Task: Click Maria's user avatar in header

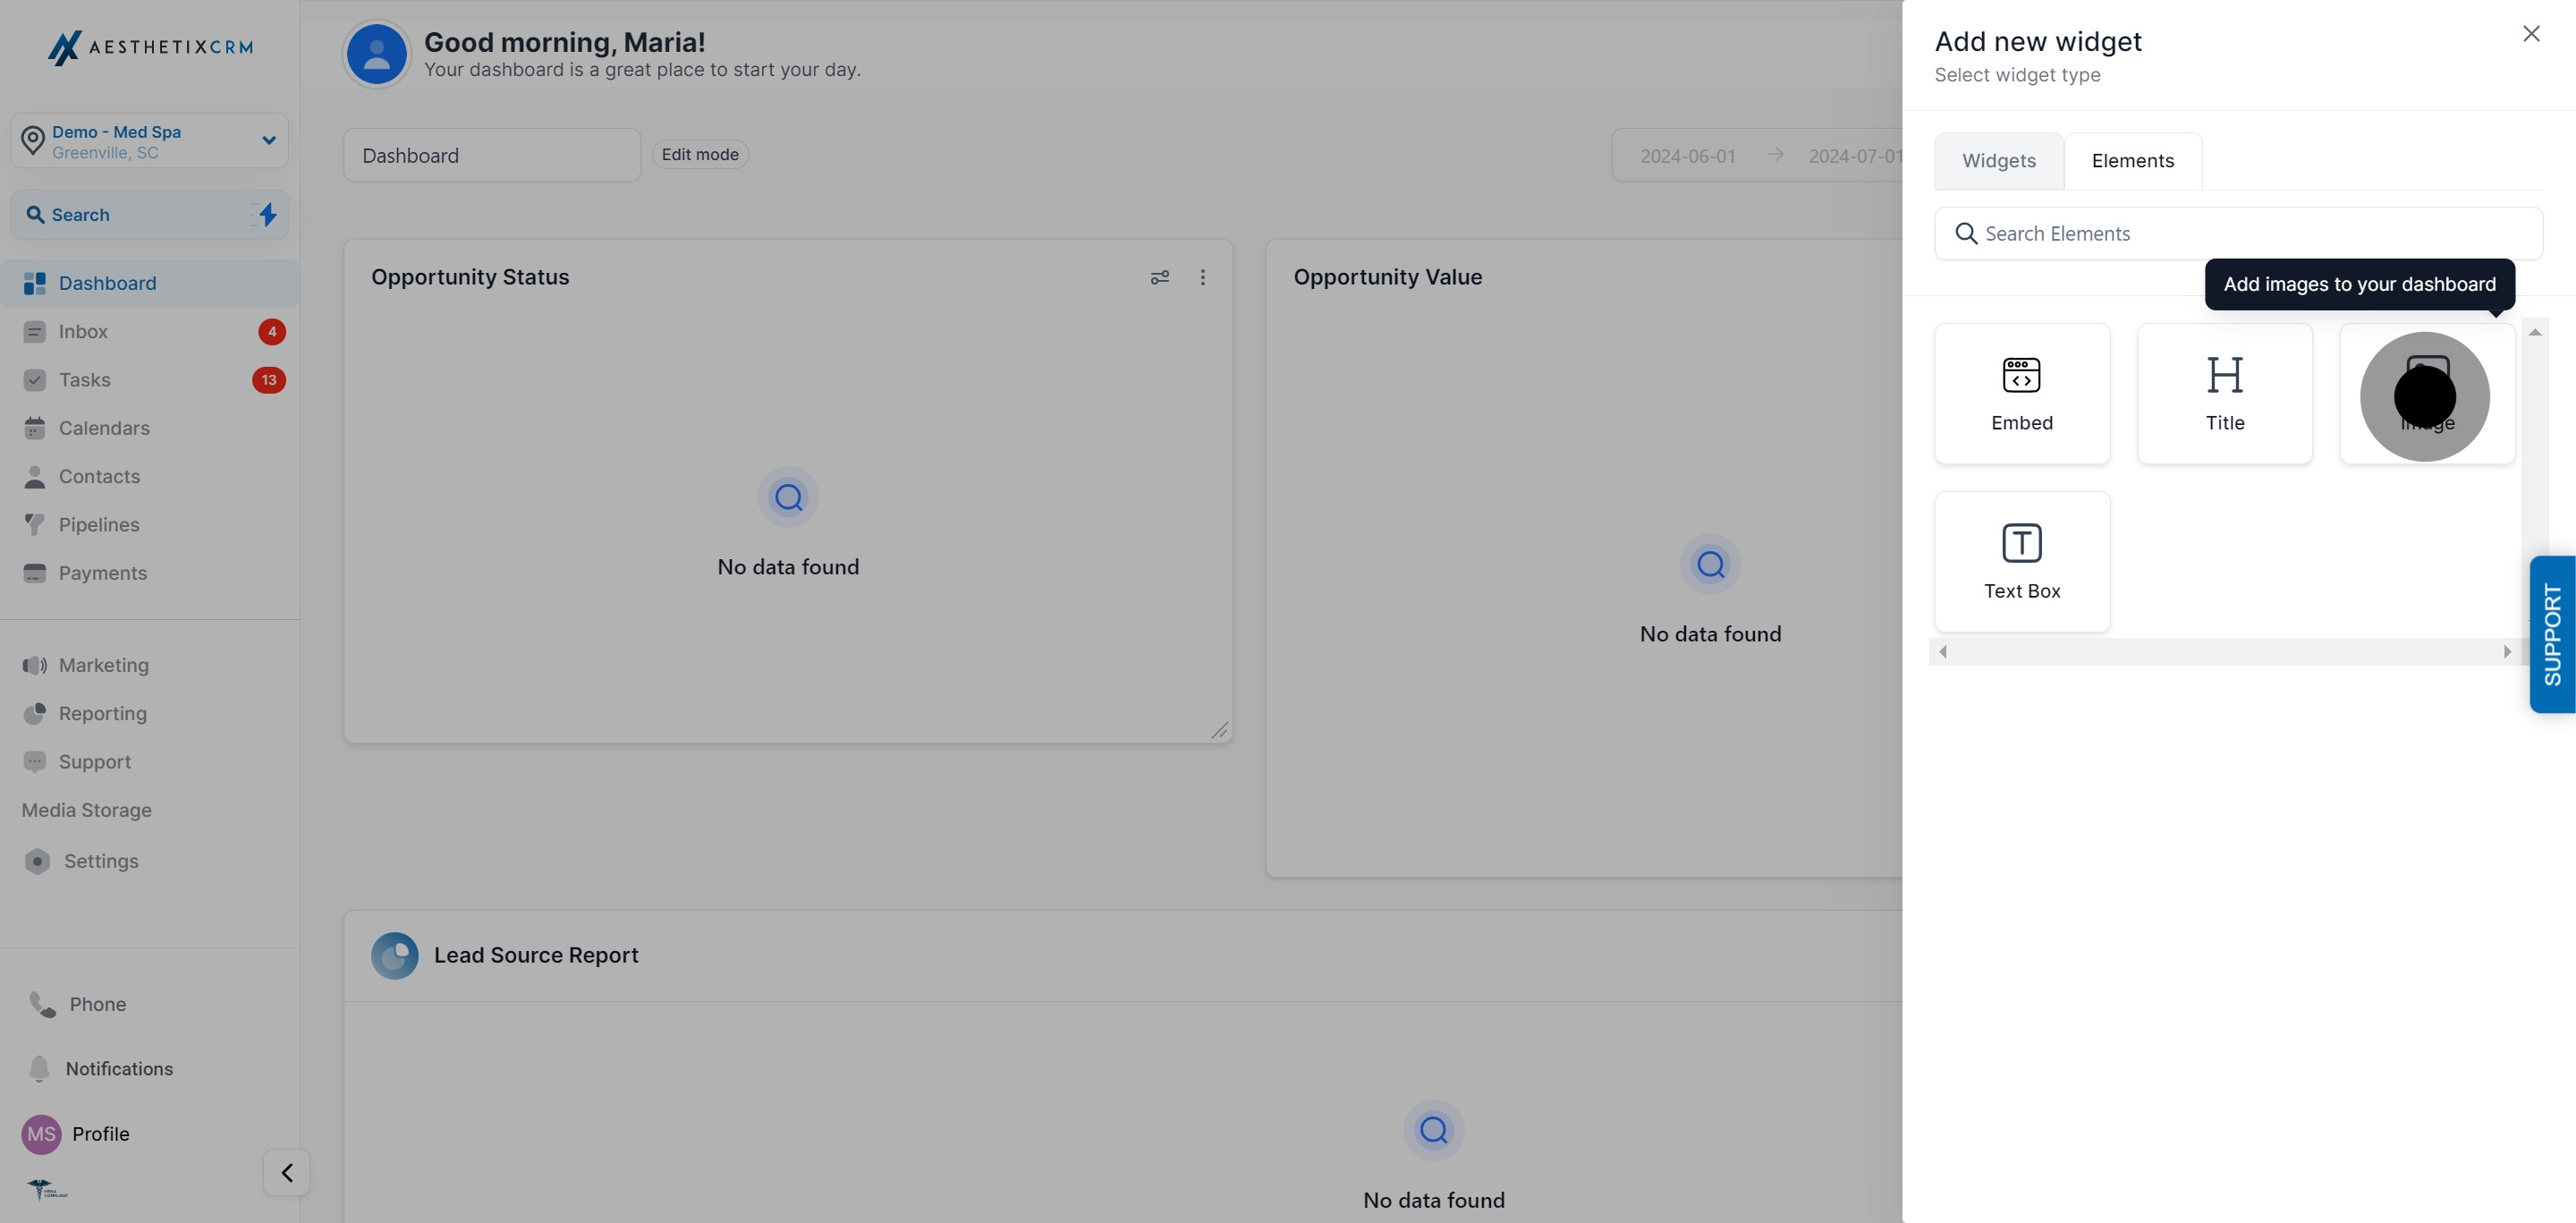Action: (376, 54)
